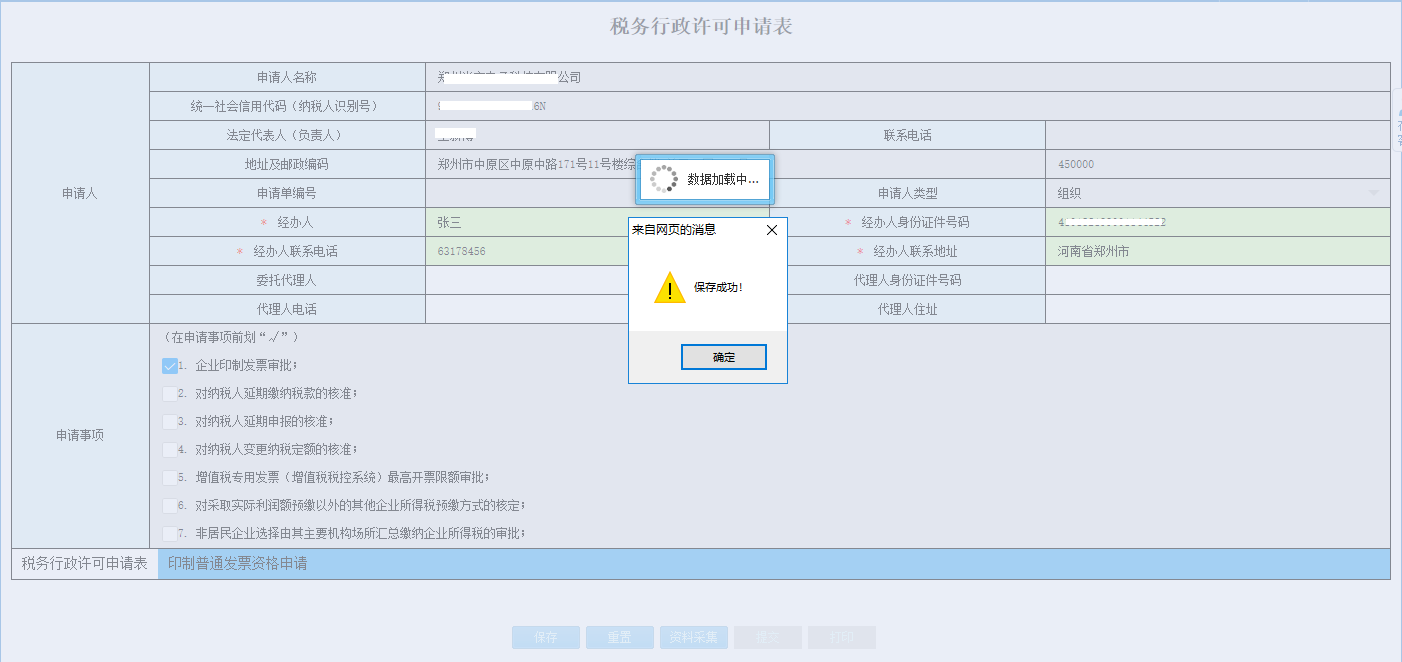The width and height of the screenshot is (1402, 662).
Task: Reset the form with 重置 button
Action: pos(619,637)
